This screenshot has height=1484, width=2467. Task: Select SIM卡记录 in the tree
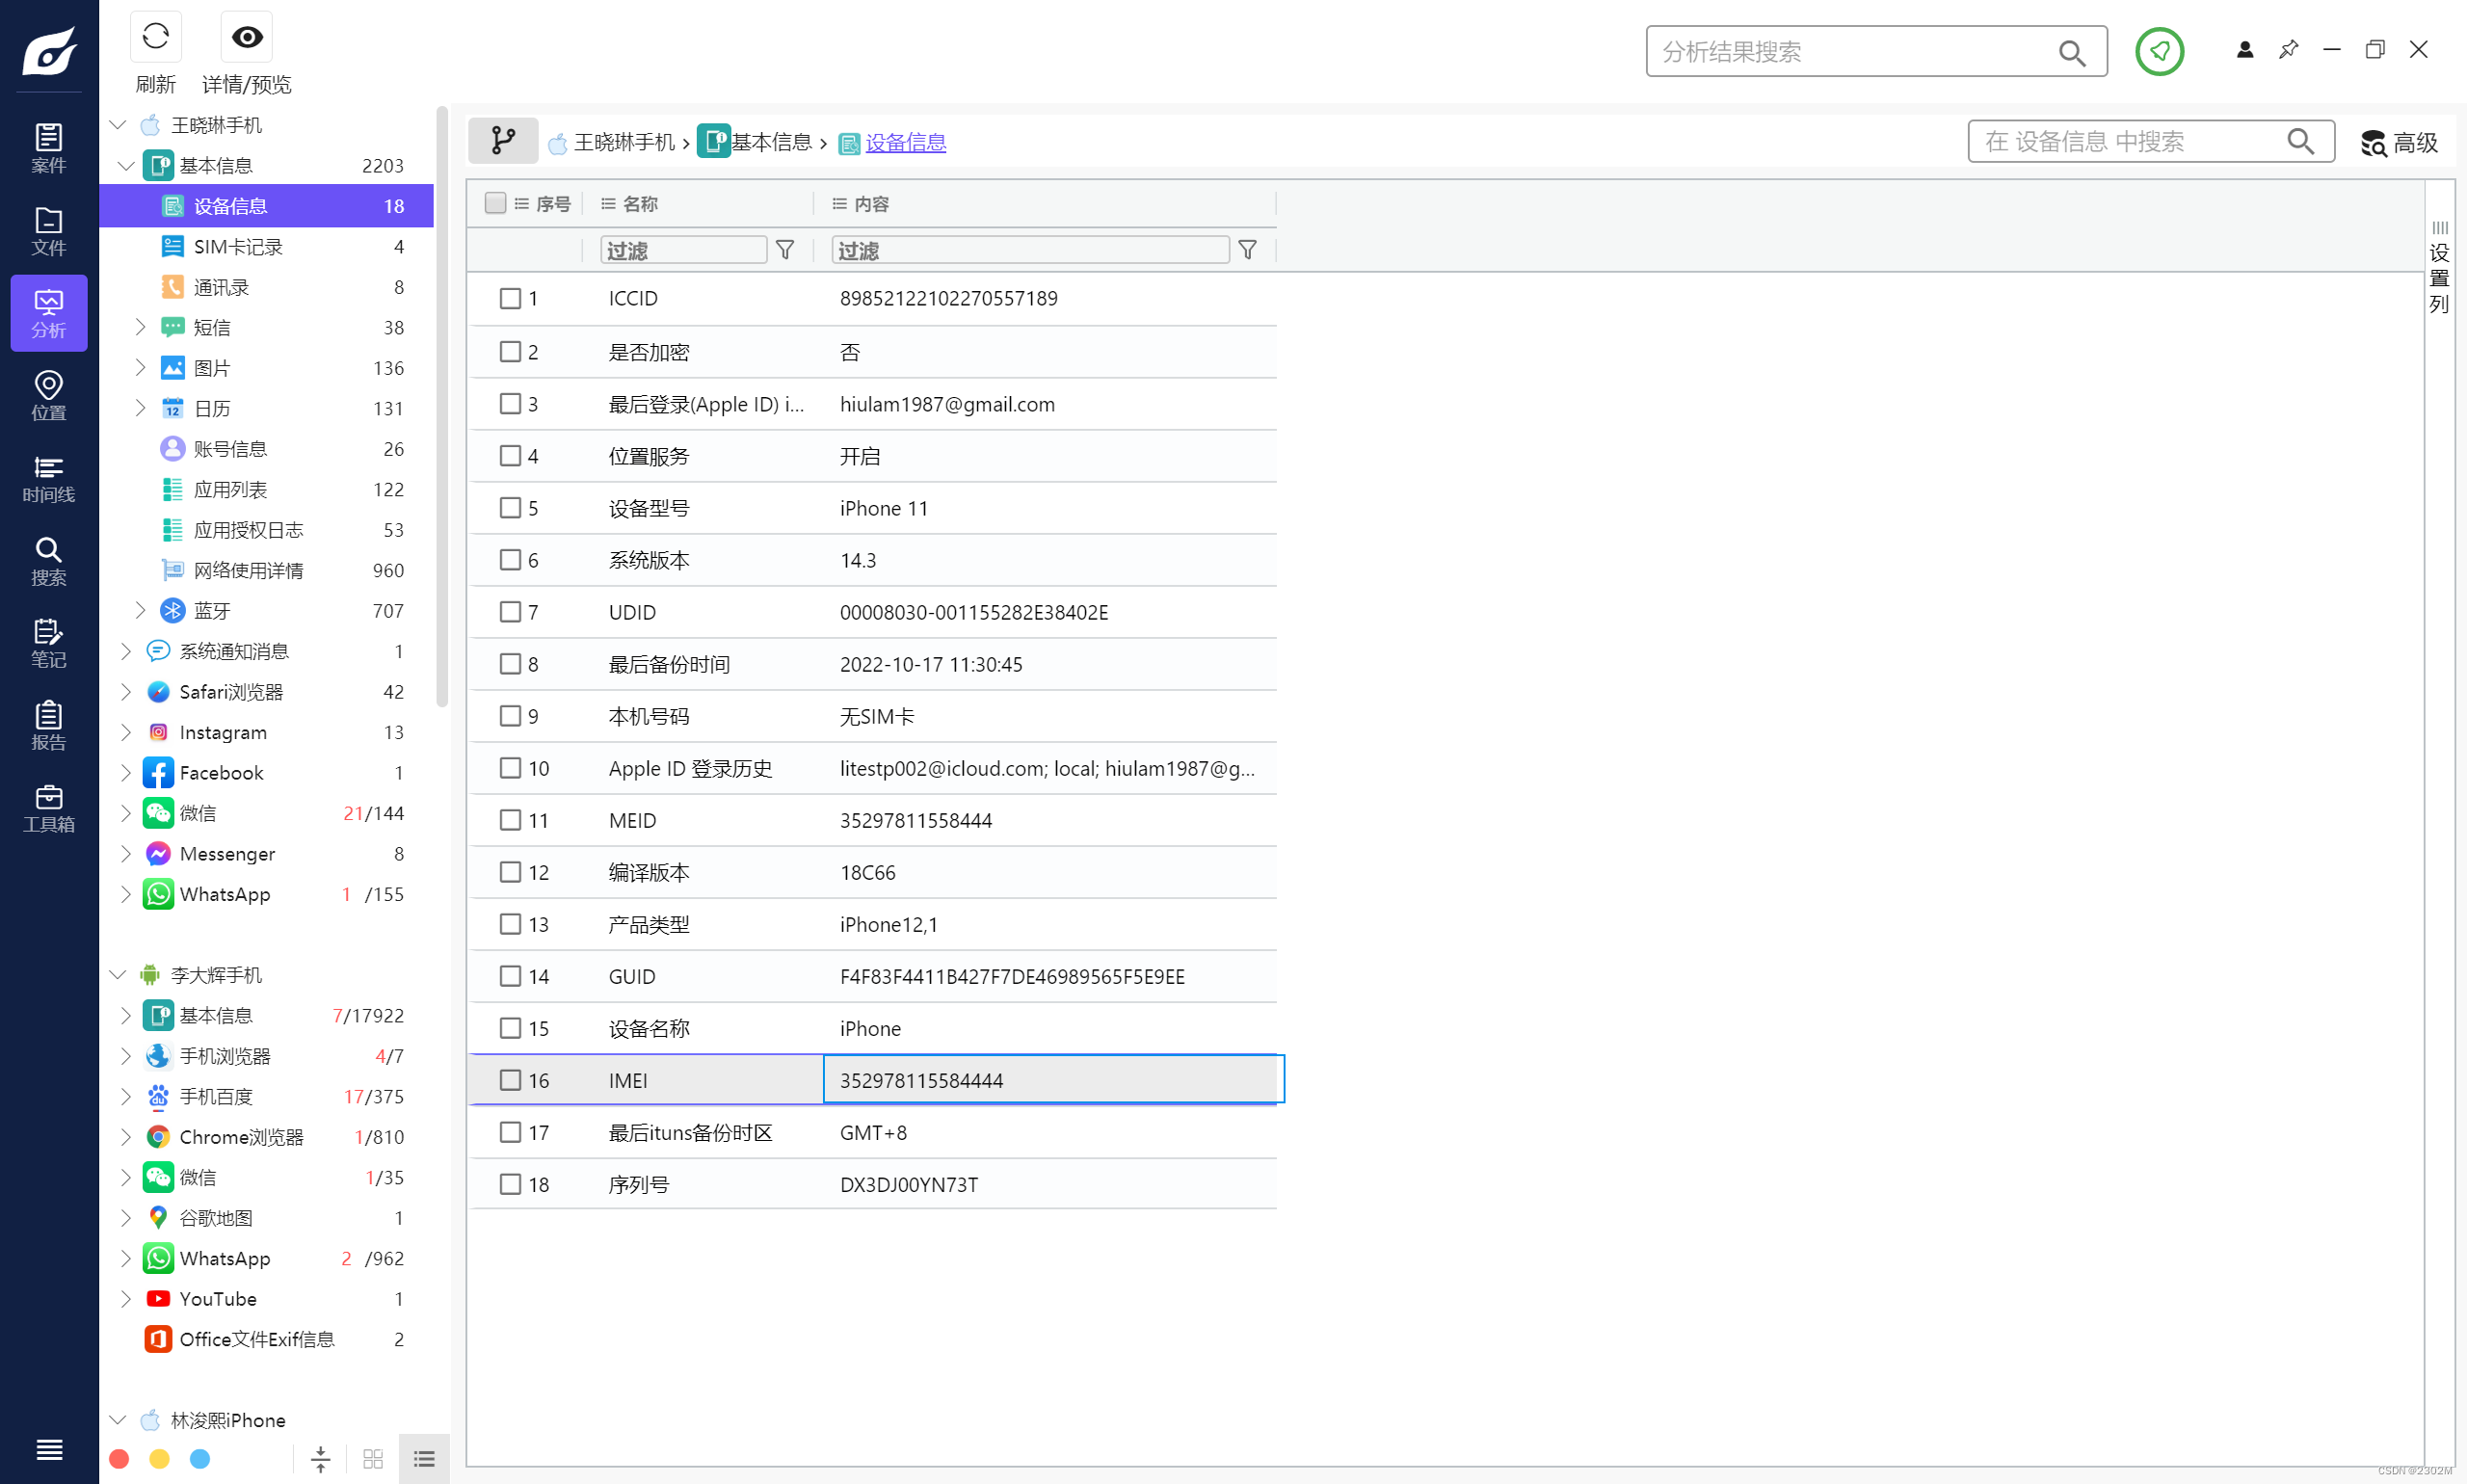coord(238,247)
